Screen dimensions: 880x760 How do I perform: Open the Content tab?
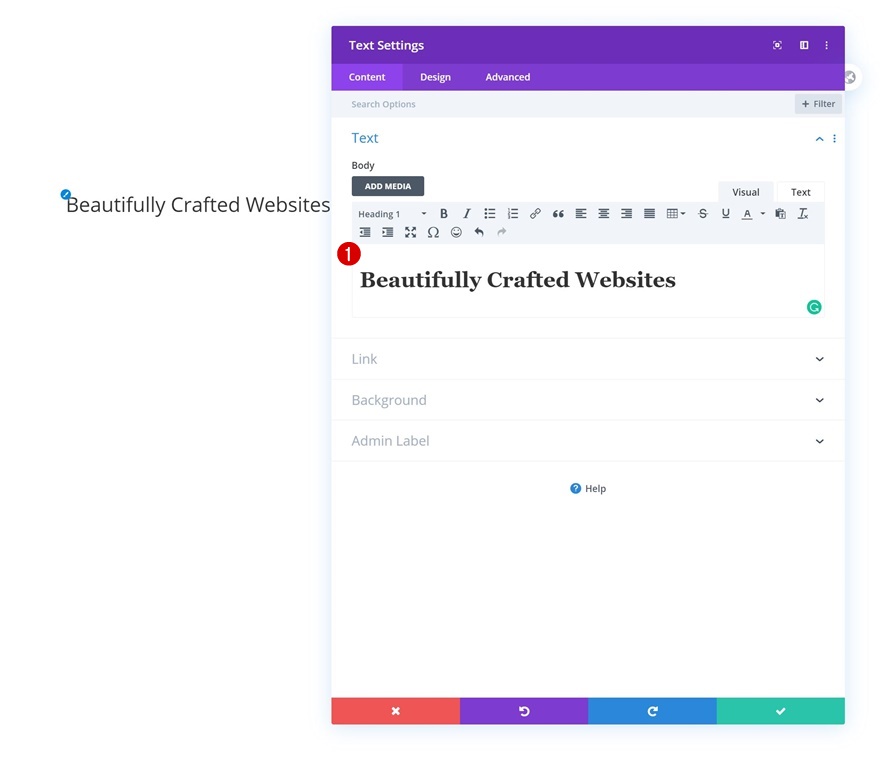[367, 77]
